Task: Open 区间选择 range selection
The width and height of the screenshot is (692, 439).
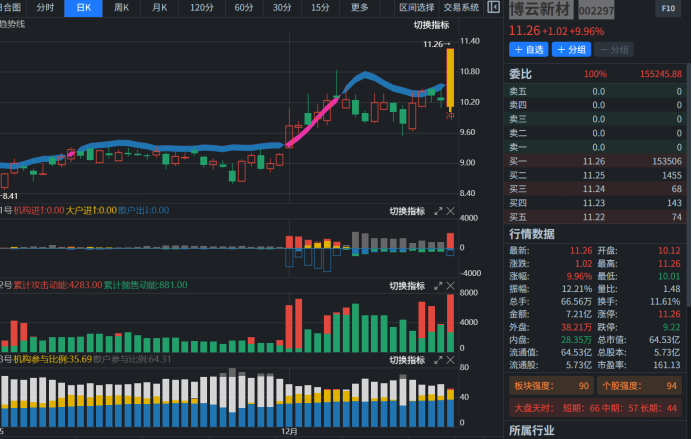Action: tap(416, 8)
